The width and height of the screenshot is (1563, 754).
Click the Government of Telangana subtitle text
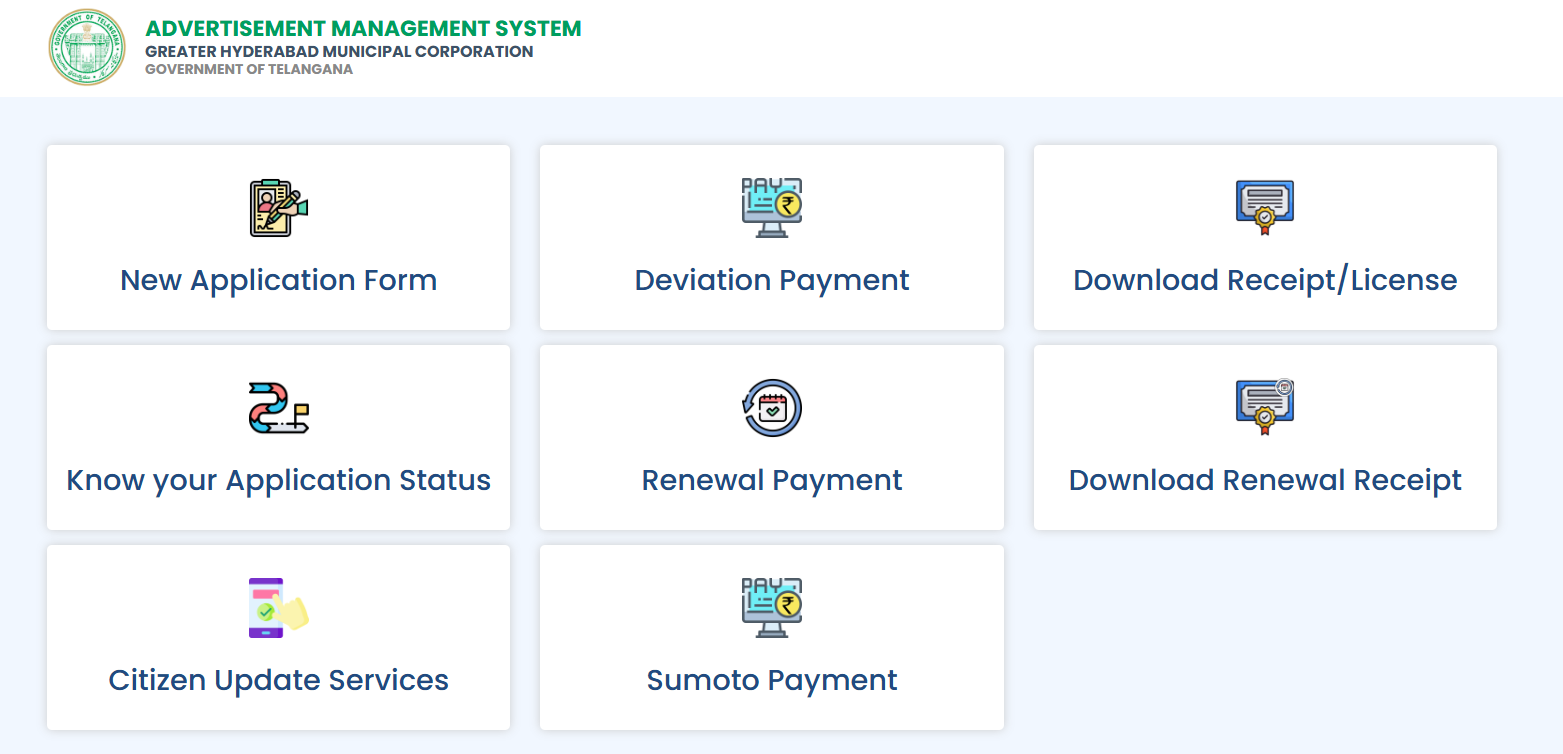pyautogui.click(x=249, y=70)
